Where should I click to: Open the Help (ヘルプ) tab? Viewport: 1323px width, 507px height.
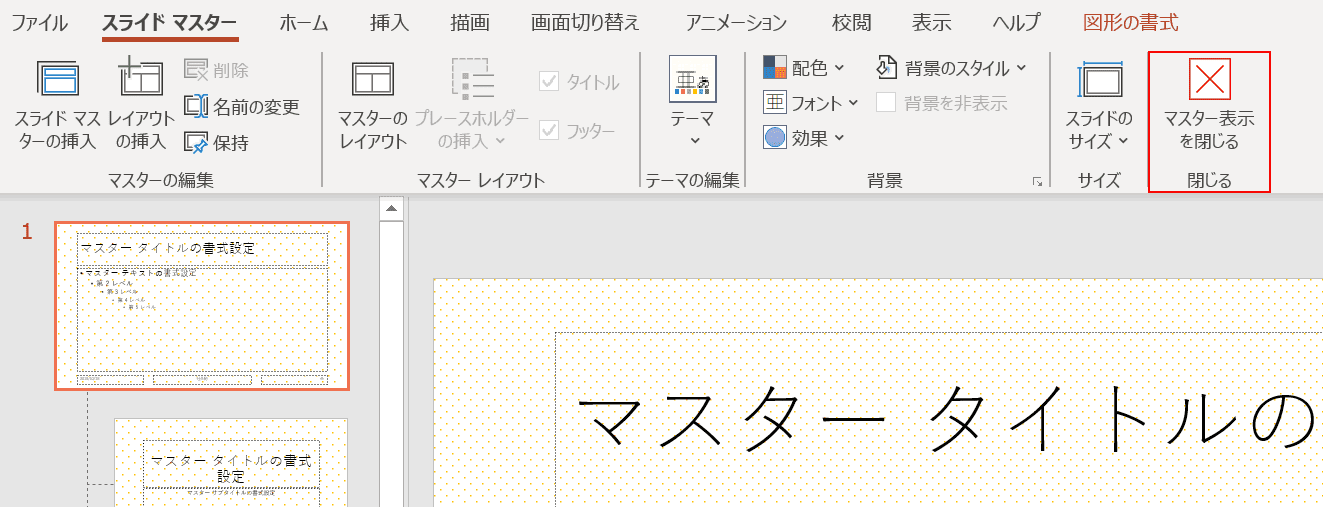click(1017, 22)
